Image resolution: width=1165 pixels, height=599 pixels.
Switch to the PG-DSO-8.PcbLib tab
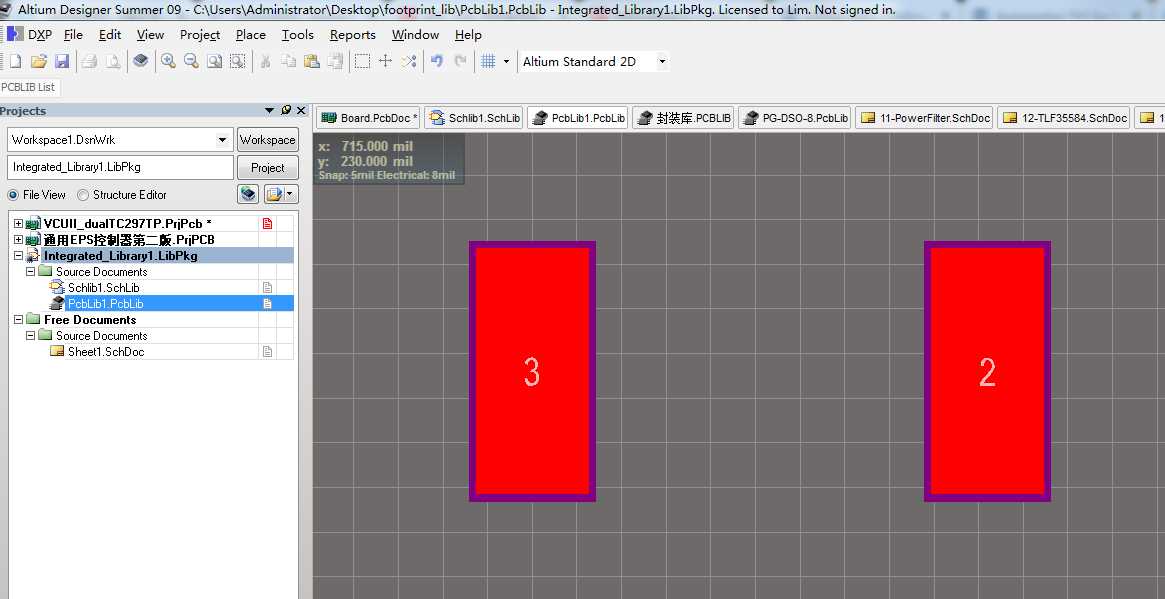tap(795, 118)
